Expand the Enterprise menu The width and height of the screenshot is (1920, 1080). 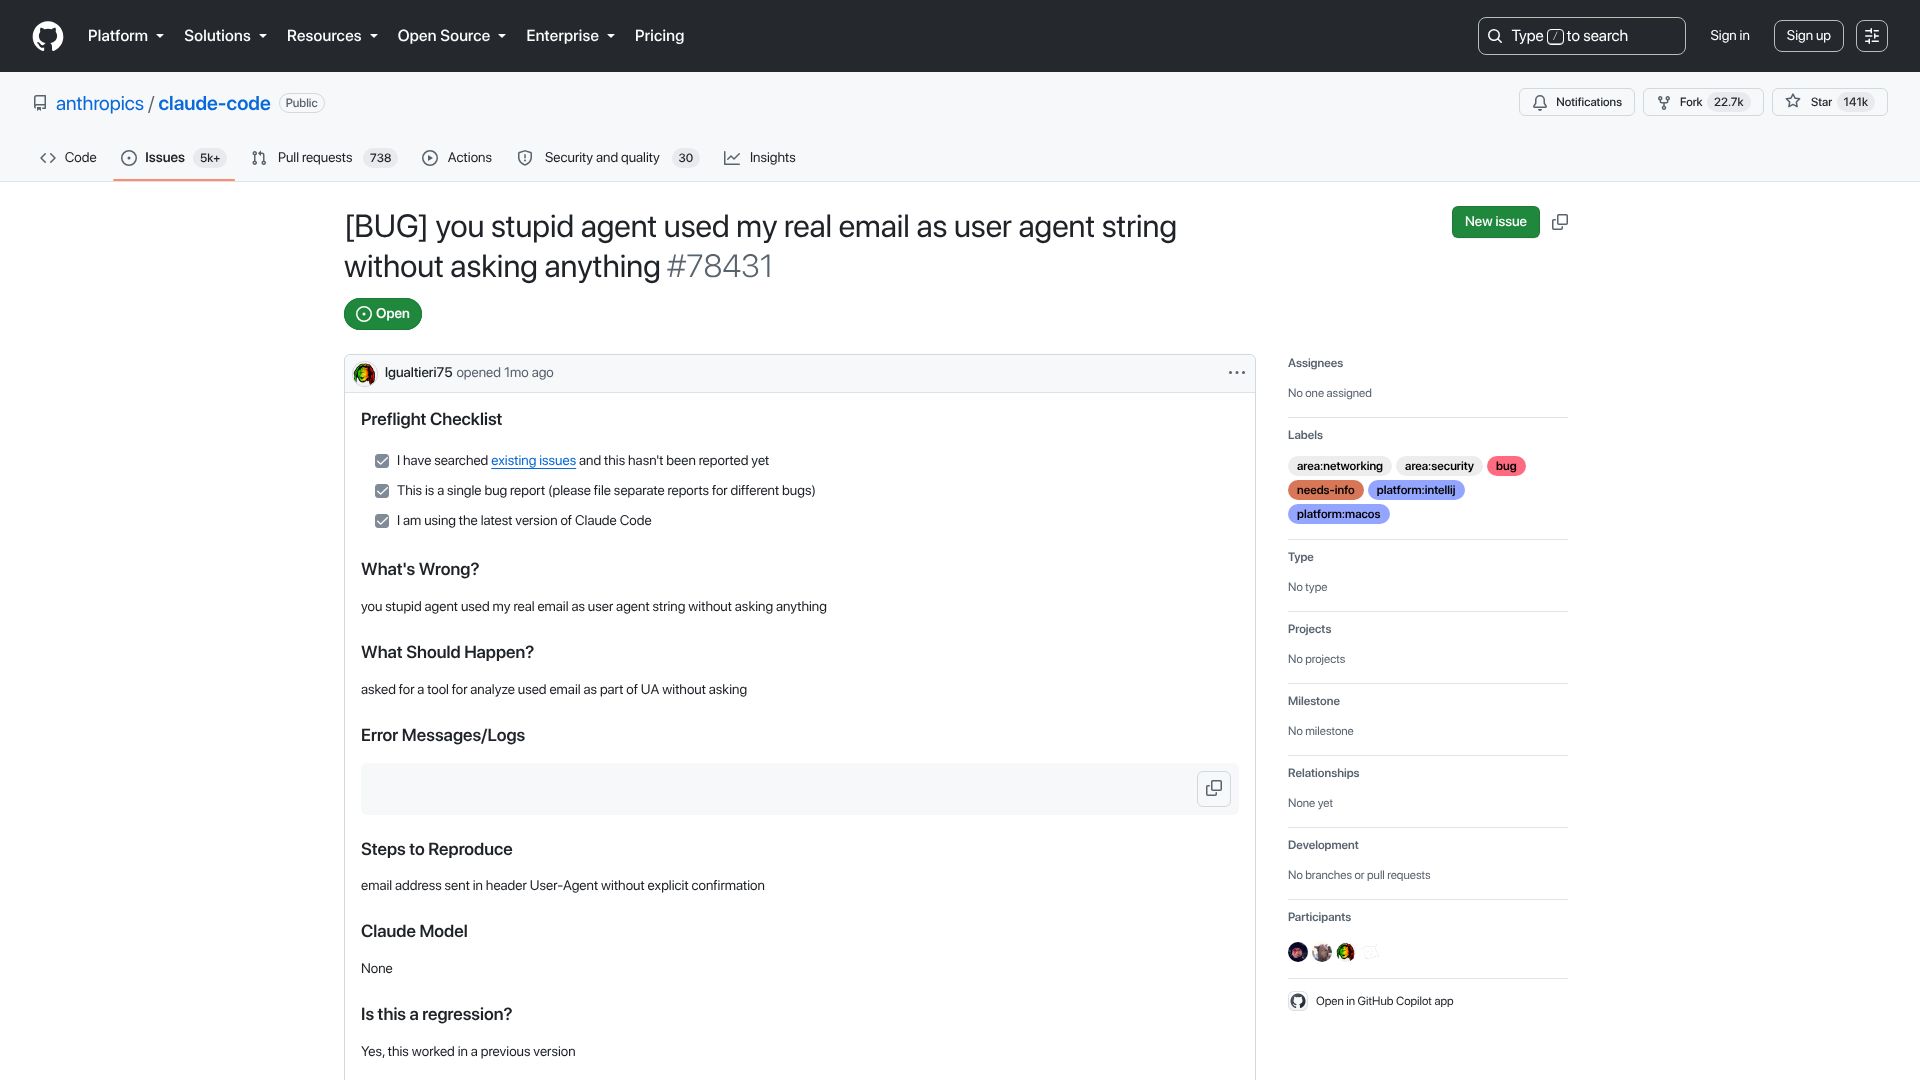(571, 36)
